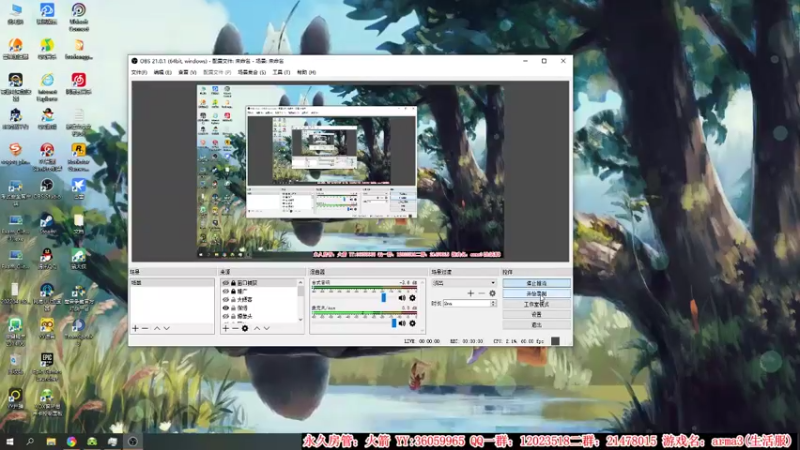Open 编辑(E) Edit menu
Screen dimensions: 800x450
pyautogui.click(x=162, y=72)
